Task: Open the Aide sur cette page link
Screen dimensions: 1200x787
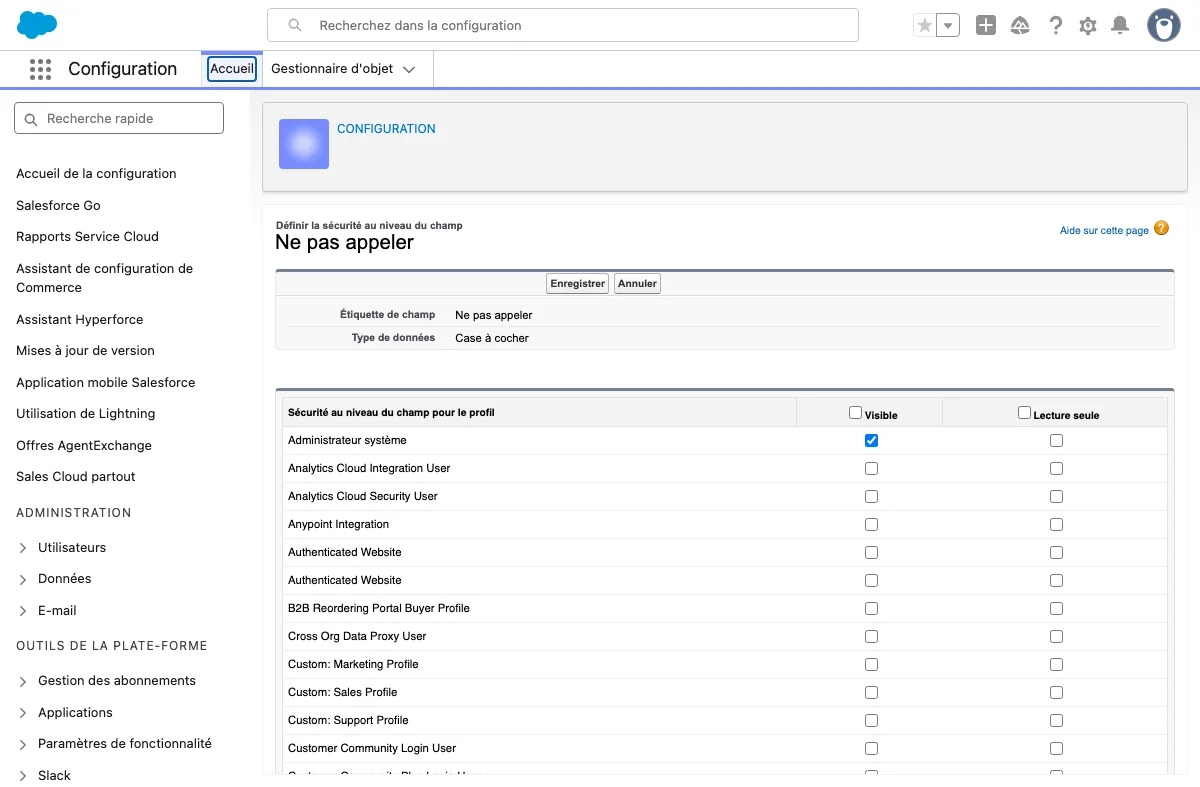Action: pos(1104,231)
